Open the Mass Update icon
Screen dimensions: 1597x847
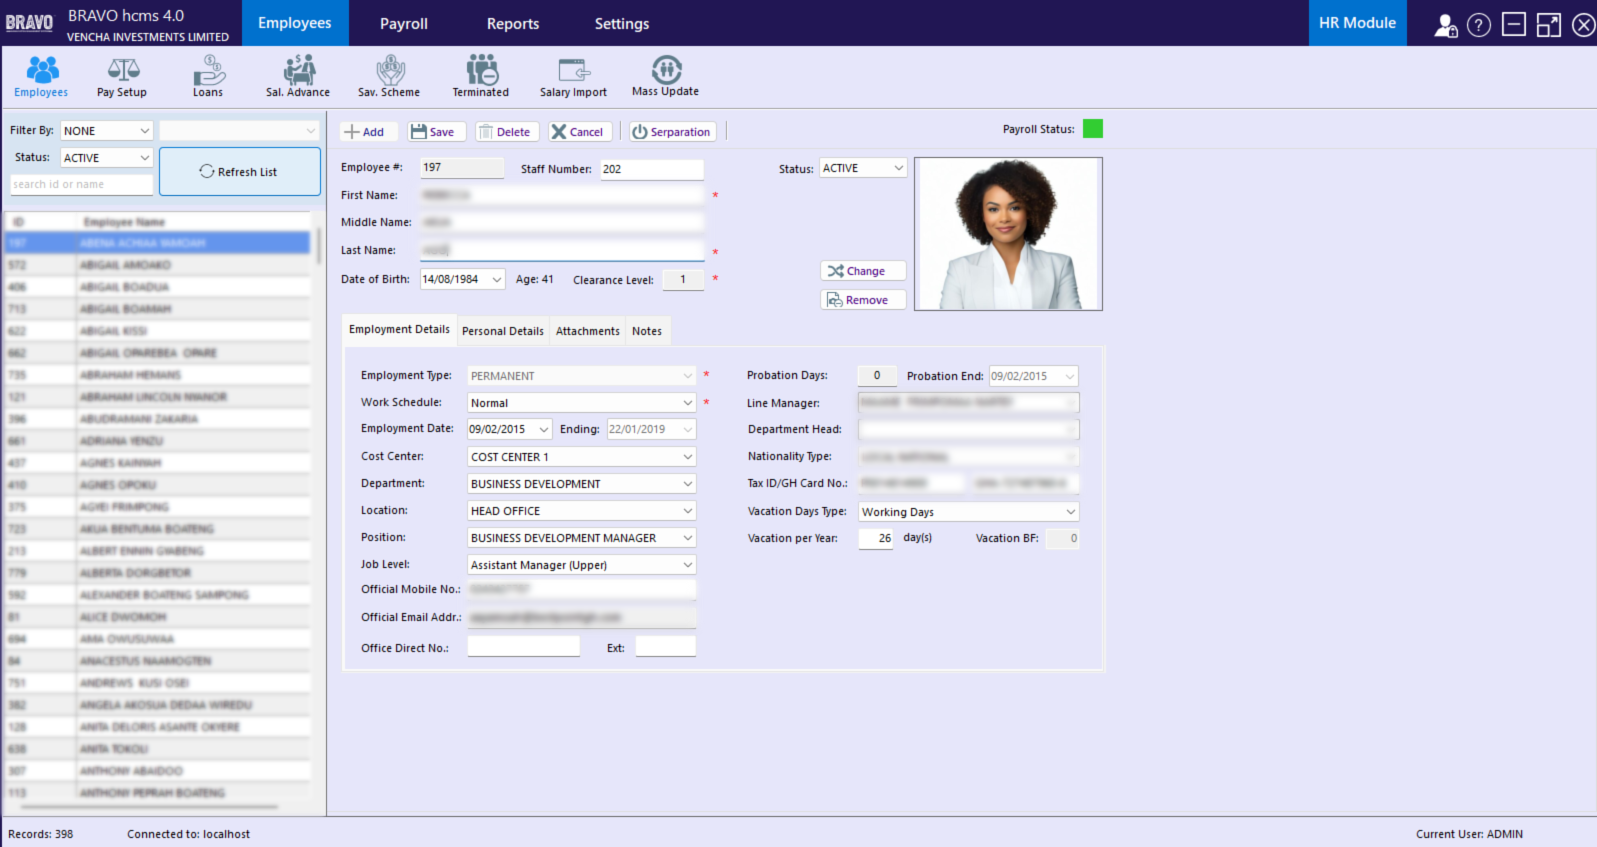click(666, 70)
